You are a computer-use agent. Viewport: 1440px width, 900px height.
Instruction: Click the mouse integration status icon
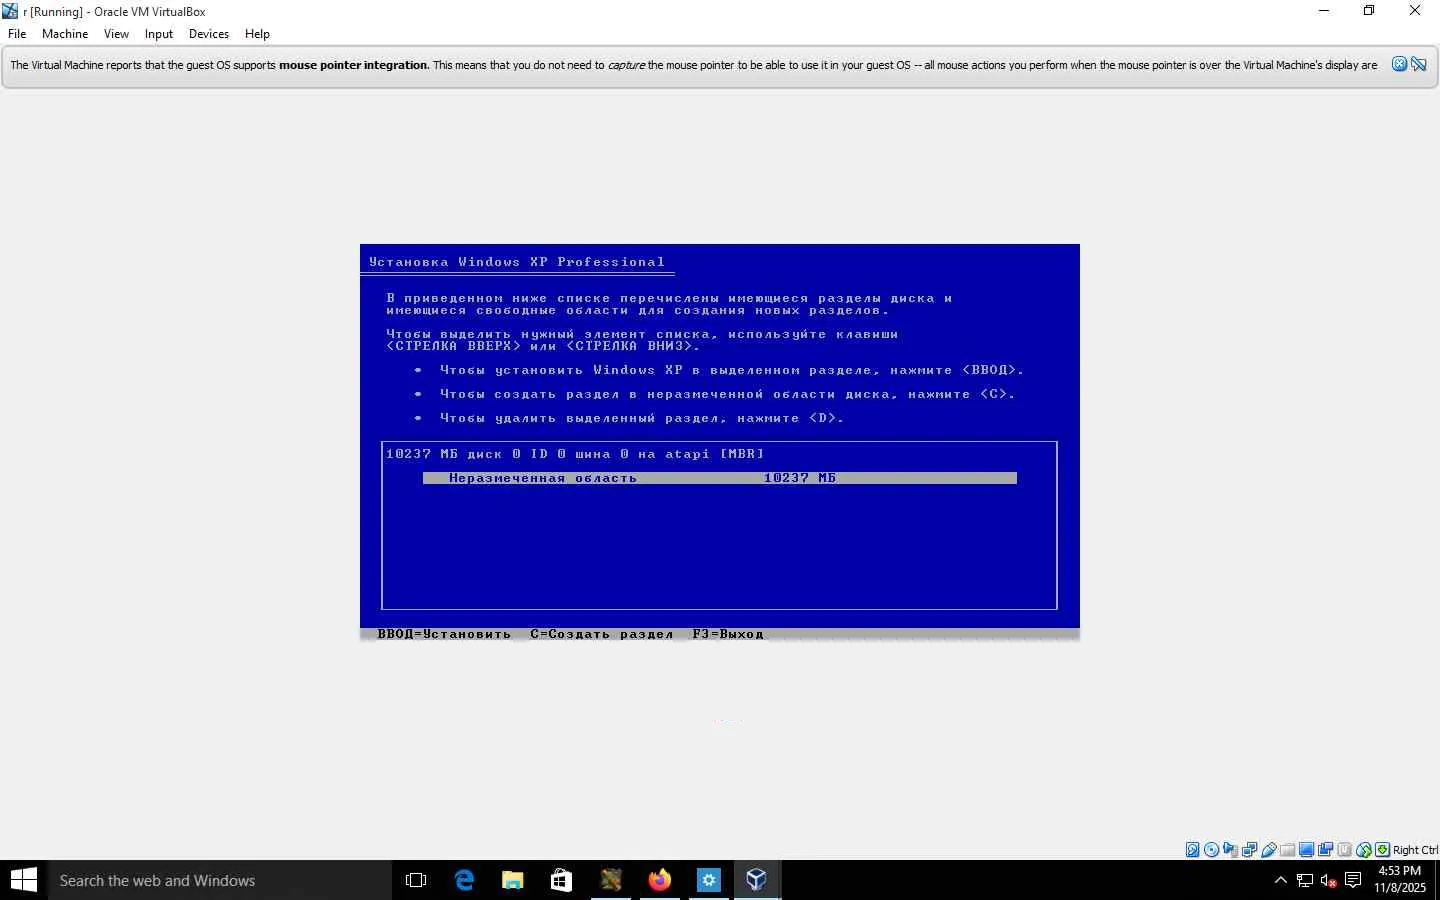click(x=1364, y=850)
